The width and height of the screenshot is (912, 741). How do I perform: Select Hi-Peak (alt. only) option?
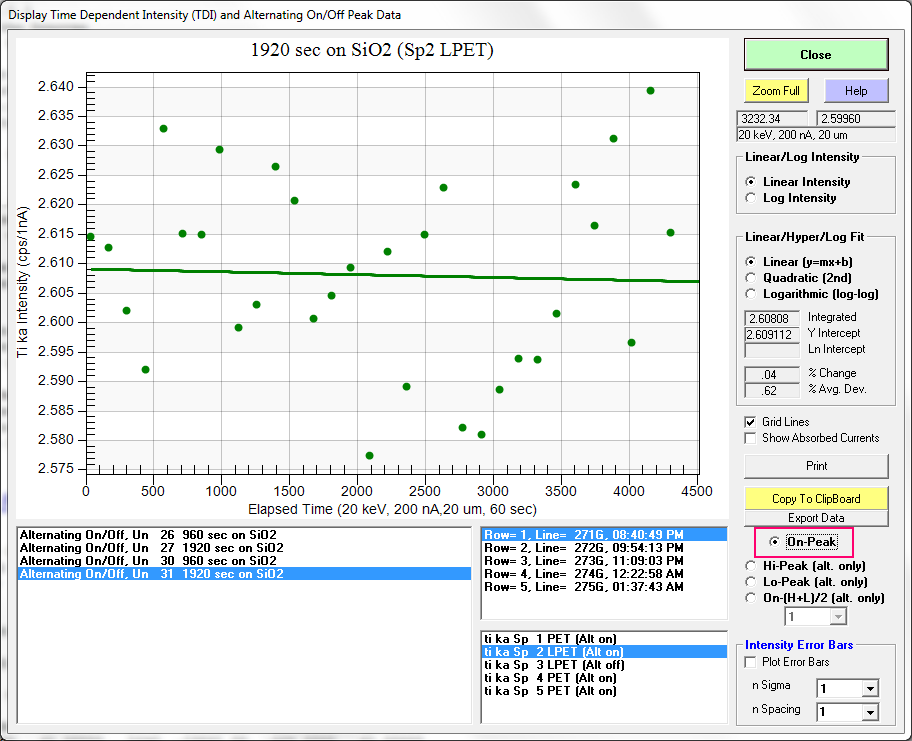[x=753, y=566]
